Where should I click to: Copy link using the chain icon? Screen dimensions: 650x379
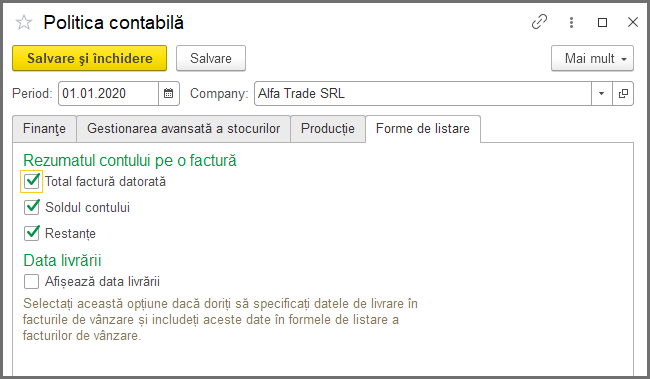tap(539, 22)
